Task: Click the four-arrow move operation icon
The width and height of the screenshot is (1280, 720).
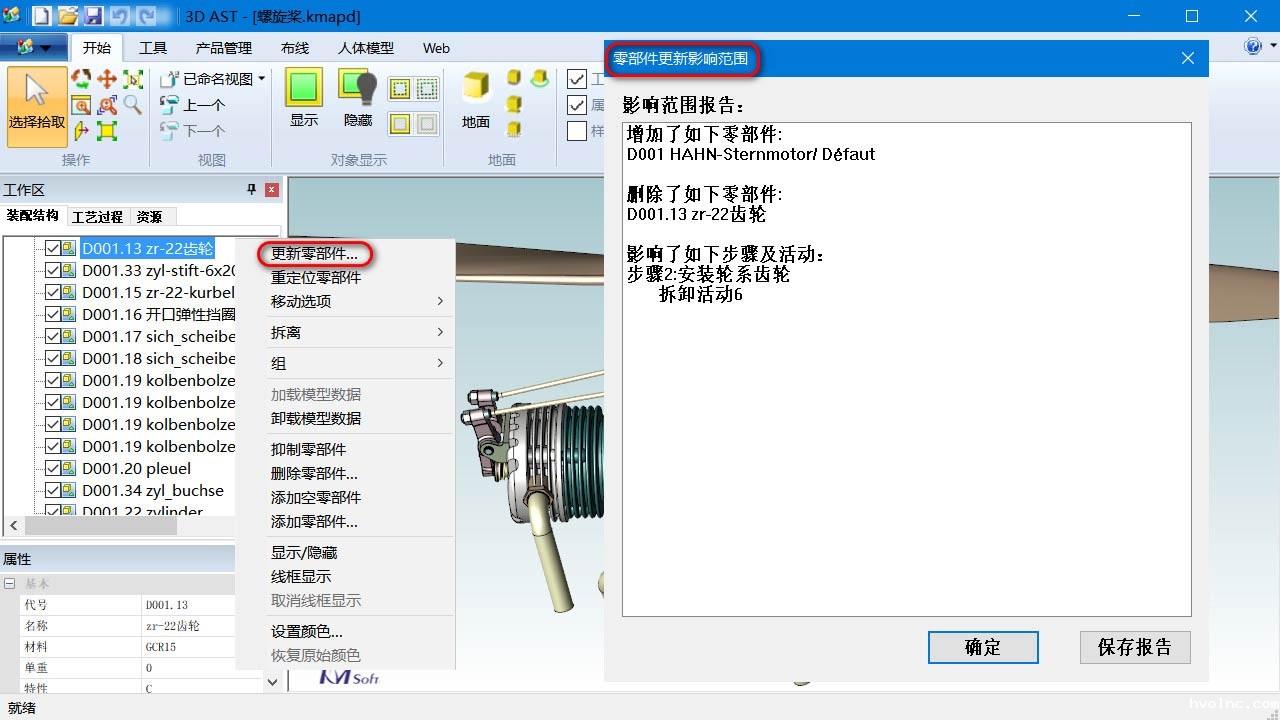Action: (107, 79)
